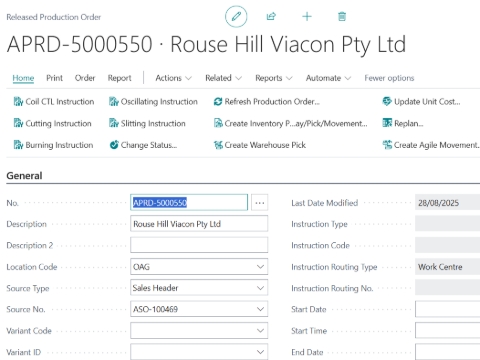Click the No. field ellipsis button
The image size is (480, 360).
coord(260,203)
